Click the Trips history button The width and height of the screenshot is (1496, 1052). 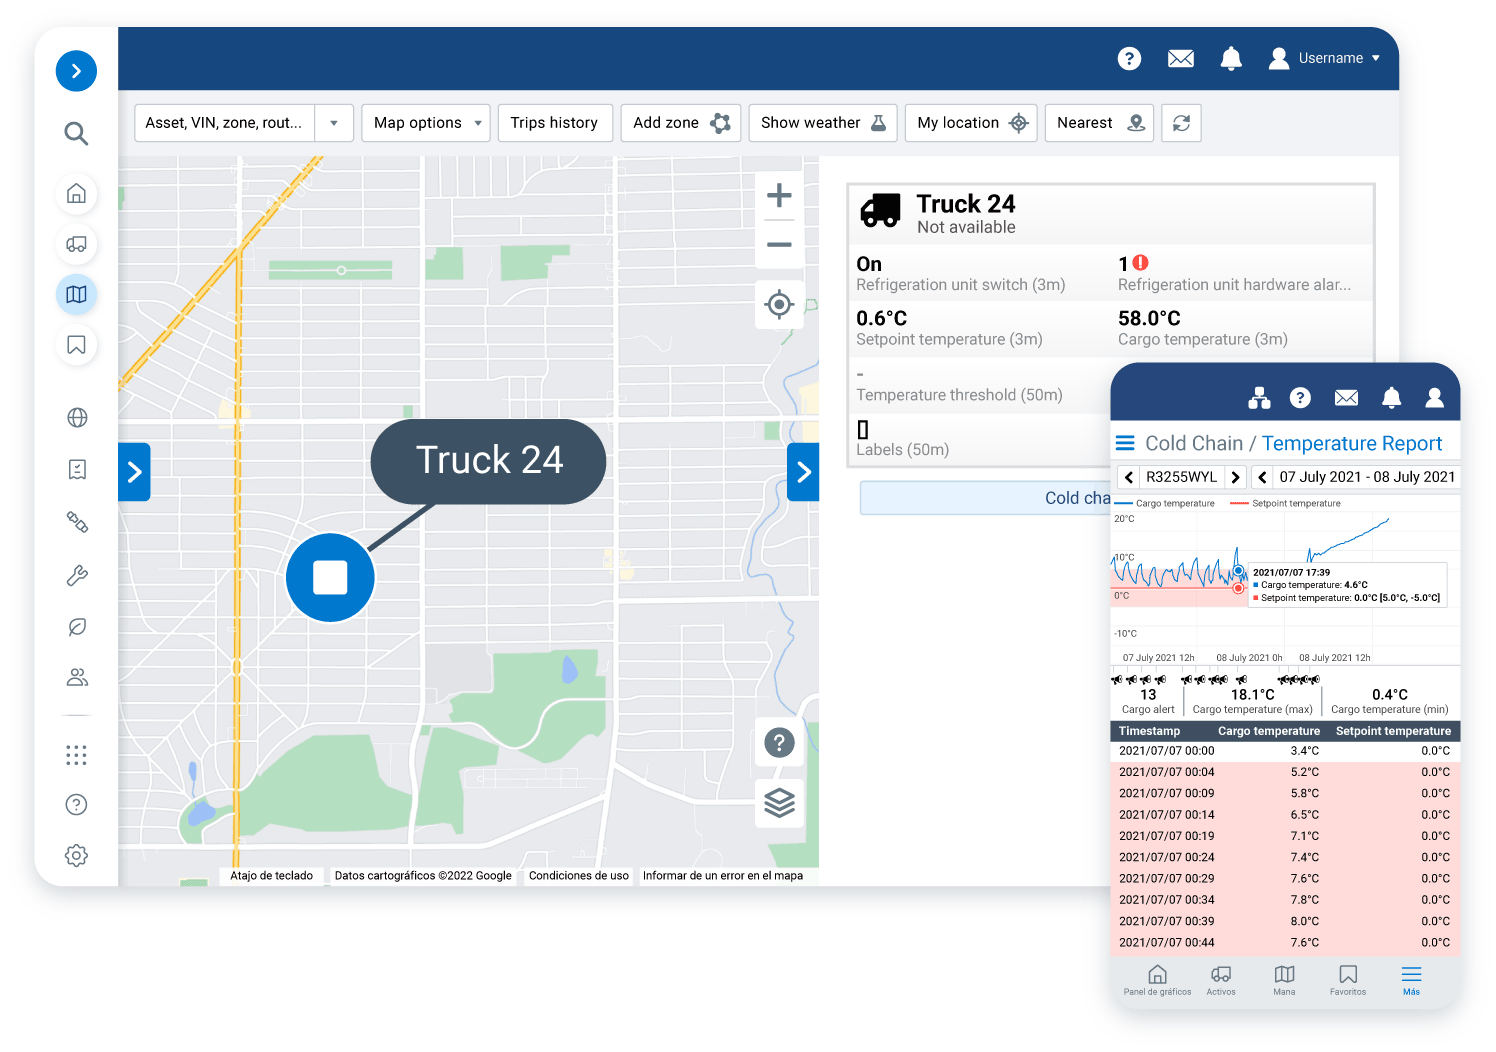(555, 122)
